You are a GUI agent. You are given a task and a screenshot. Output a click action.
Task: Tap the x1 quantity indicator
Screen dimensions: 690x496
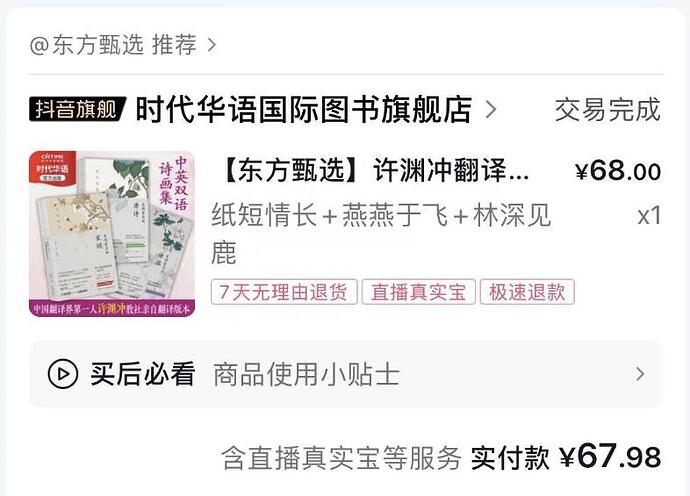649,216
